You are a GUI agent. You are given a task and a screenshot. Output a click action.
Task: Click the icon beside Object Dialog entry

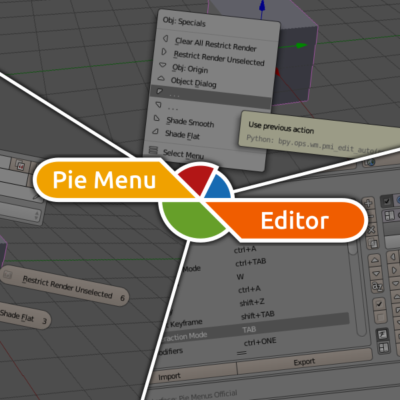pos(161,78)
